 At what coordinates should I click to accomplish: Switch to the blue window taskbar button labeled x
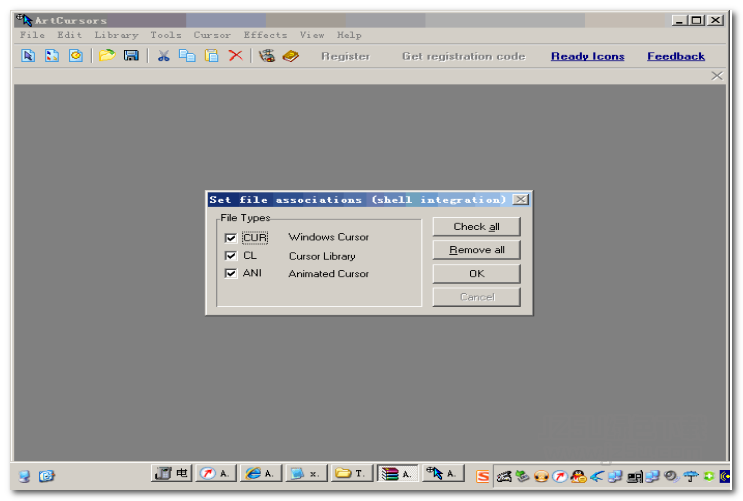(306, 473)
